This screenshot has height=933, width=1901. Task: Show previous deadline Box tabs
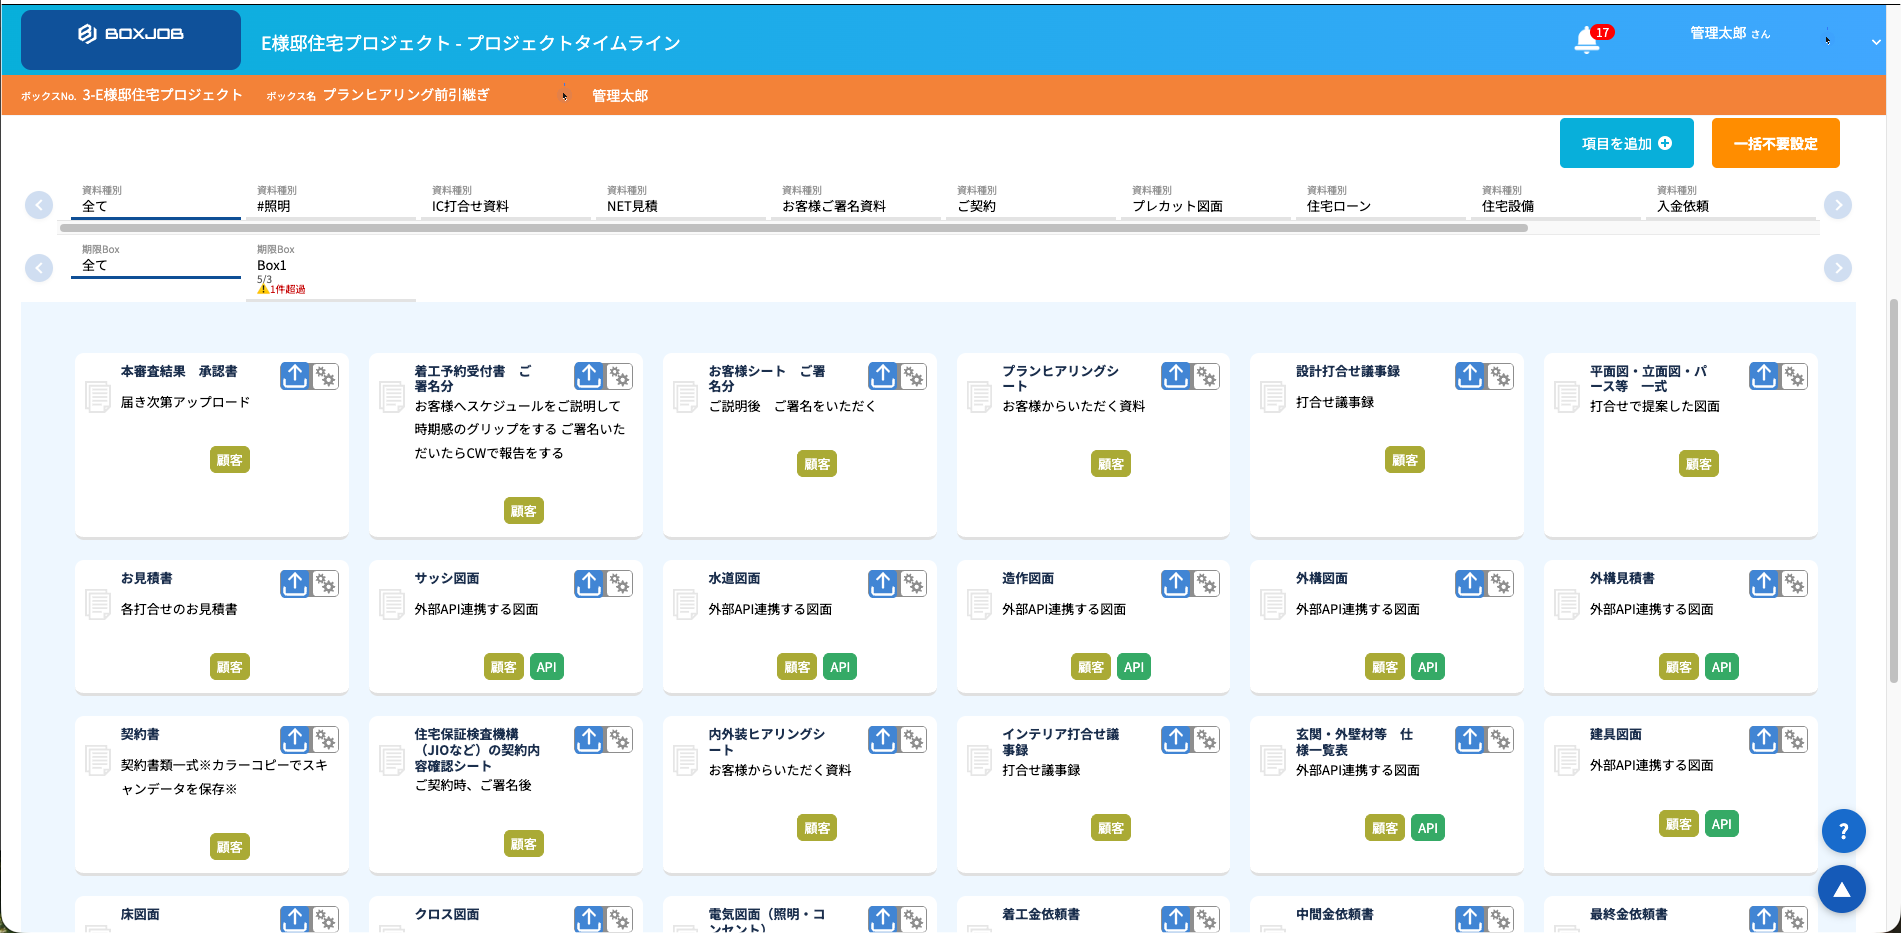point(39,268)
